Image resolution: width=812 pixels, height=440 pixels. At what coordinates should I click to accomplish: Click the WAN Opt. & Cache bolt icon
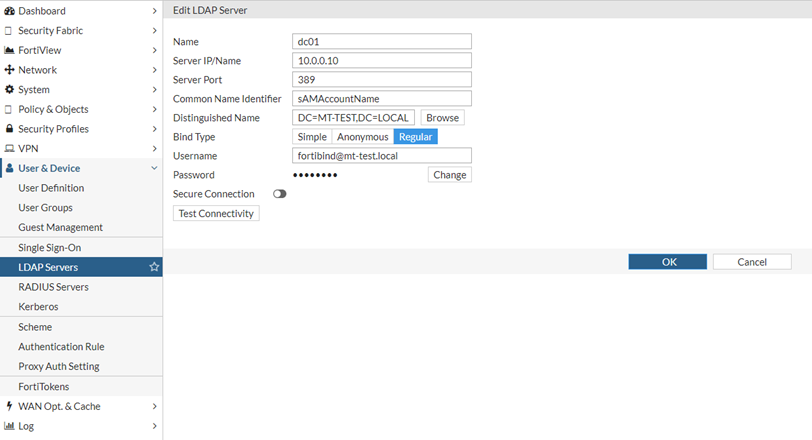[9, 406]
